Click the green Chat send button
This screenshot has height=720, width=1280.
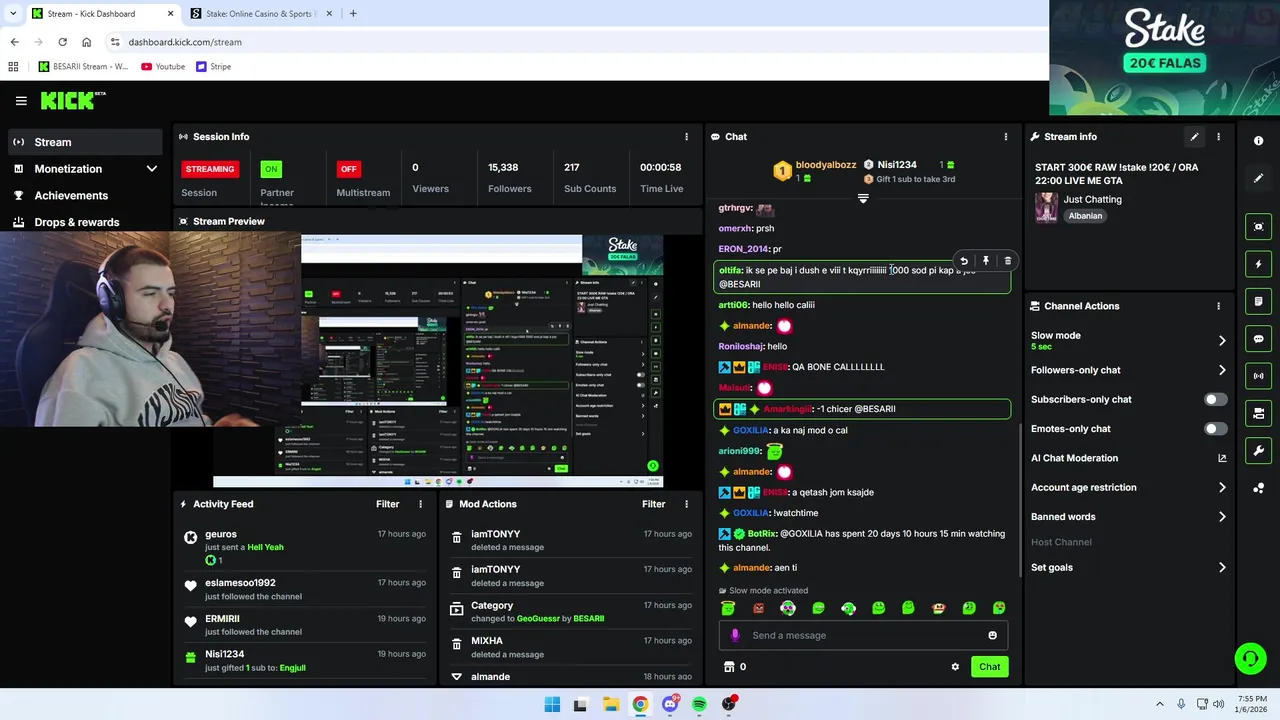click(x=989, y=667)
